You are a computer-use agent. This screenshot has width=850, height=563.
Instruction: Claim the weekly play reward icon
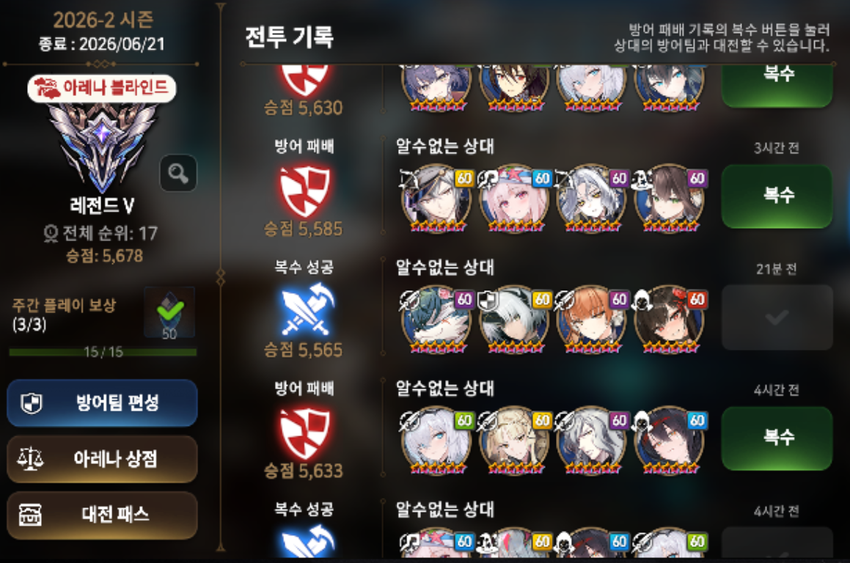pos(170,313)
